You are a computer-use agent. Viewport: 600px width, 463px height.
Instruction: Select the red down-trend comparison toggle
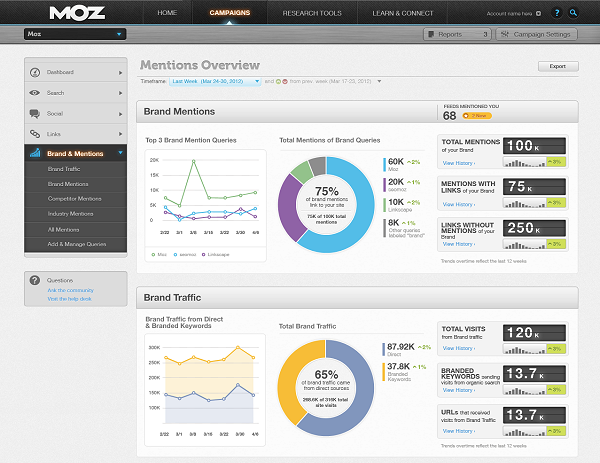click(285, 80)
